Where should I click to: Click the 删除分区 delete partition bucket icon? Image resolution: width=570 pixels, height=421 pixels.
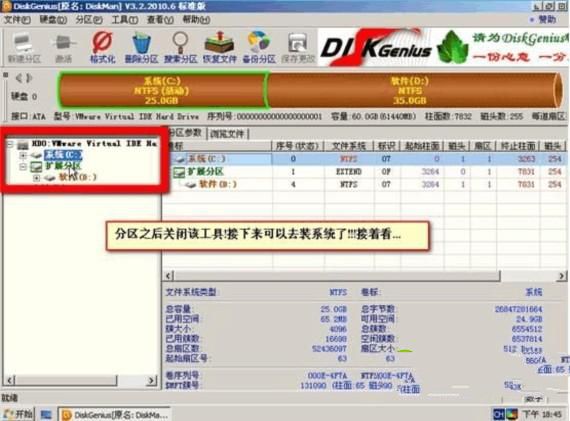coord(141,47)
